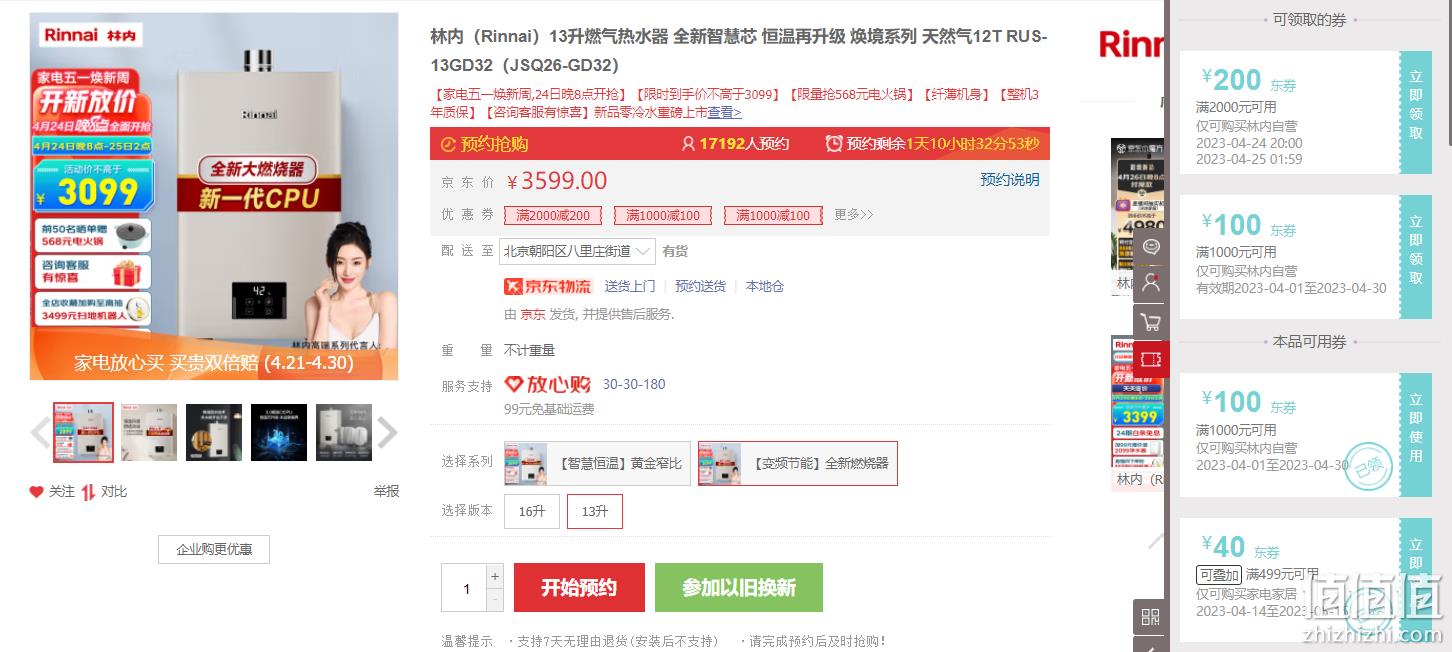Show next product thumbnails with right arrow

coord(387,433)
